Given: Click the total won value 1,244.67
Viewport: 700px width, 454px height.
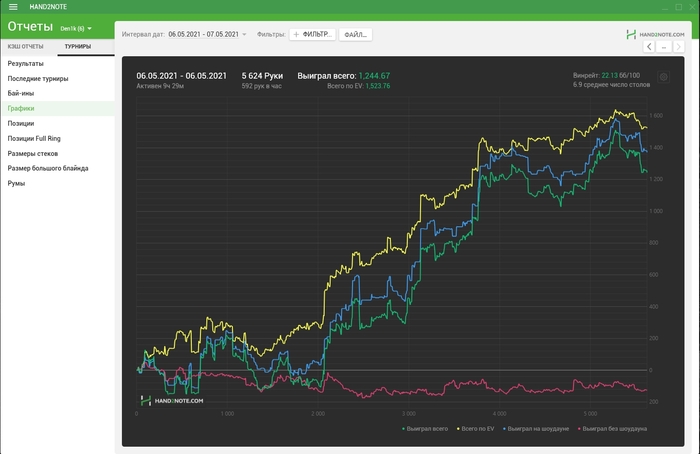Looking at the screenshot, I should [x=374, y=76].
